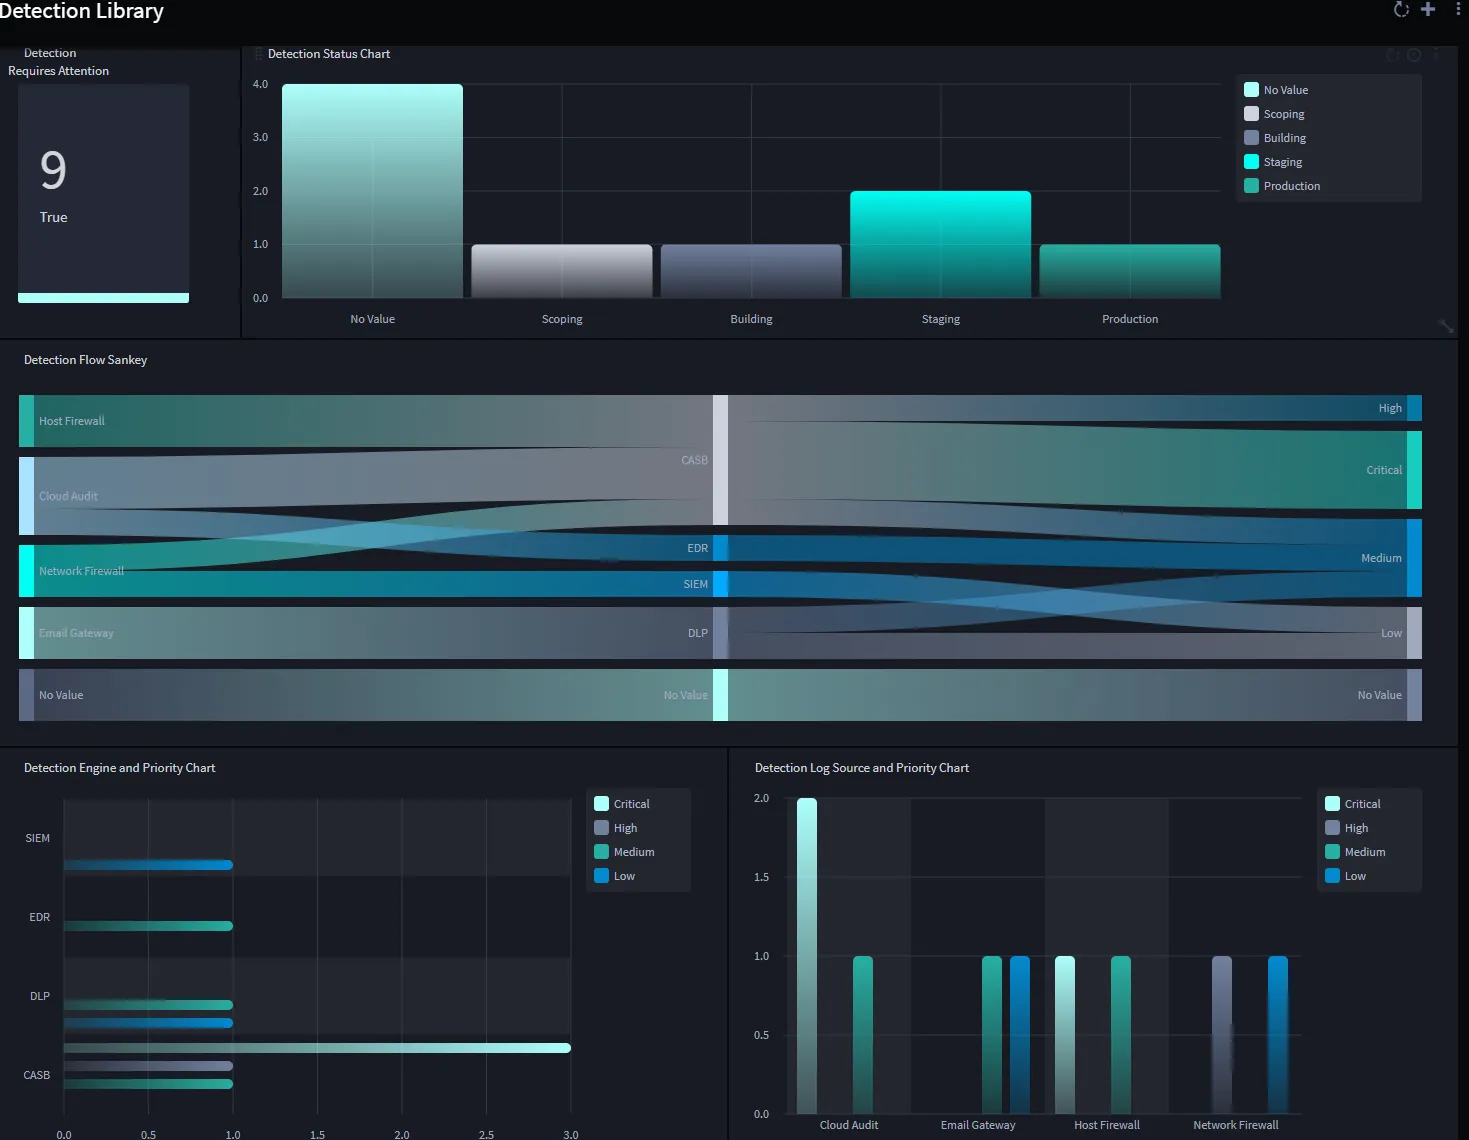This screenshot has width=1469, height=1140.
Task: Open the Detection Status Chart time-range clock
Action: [1414, 55]
